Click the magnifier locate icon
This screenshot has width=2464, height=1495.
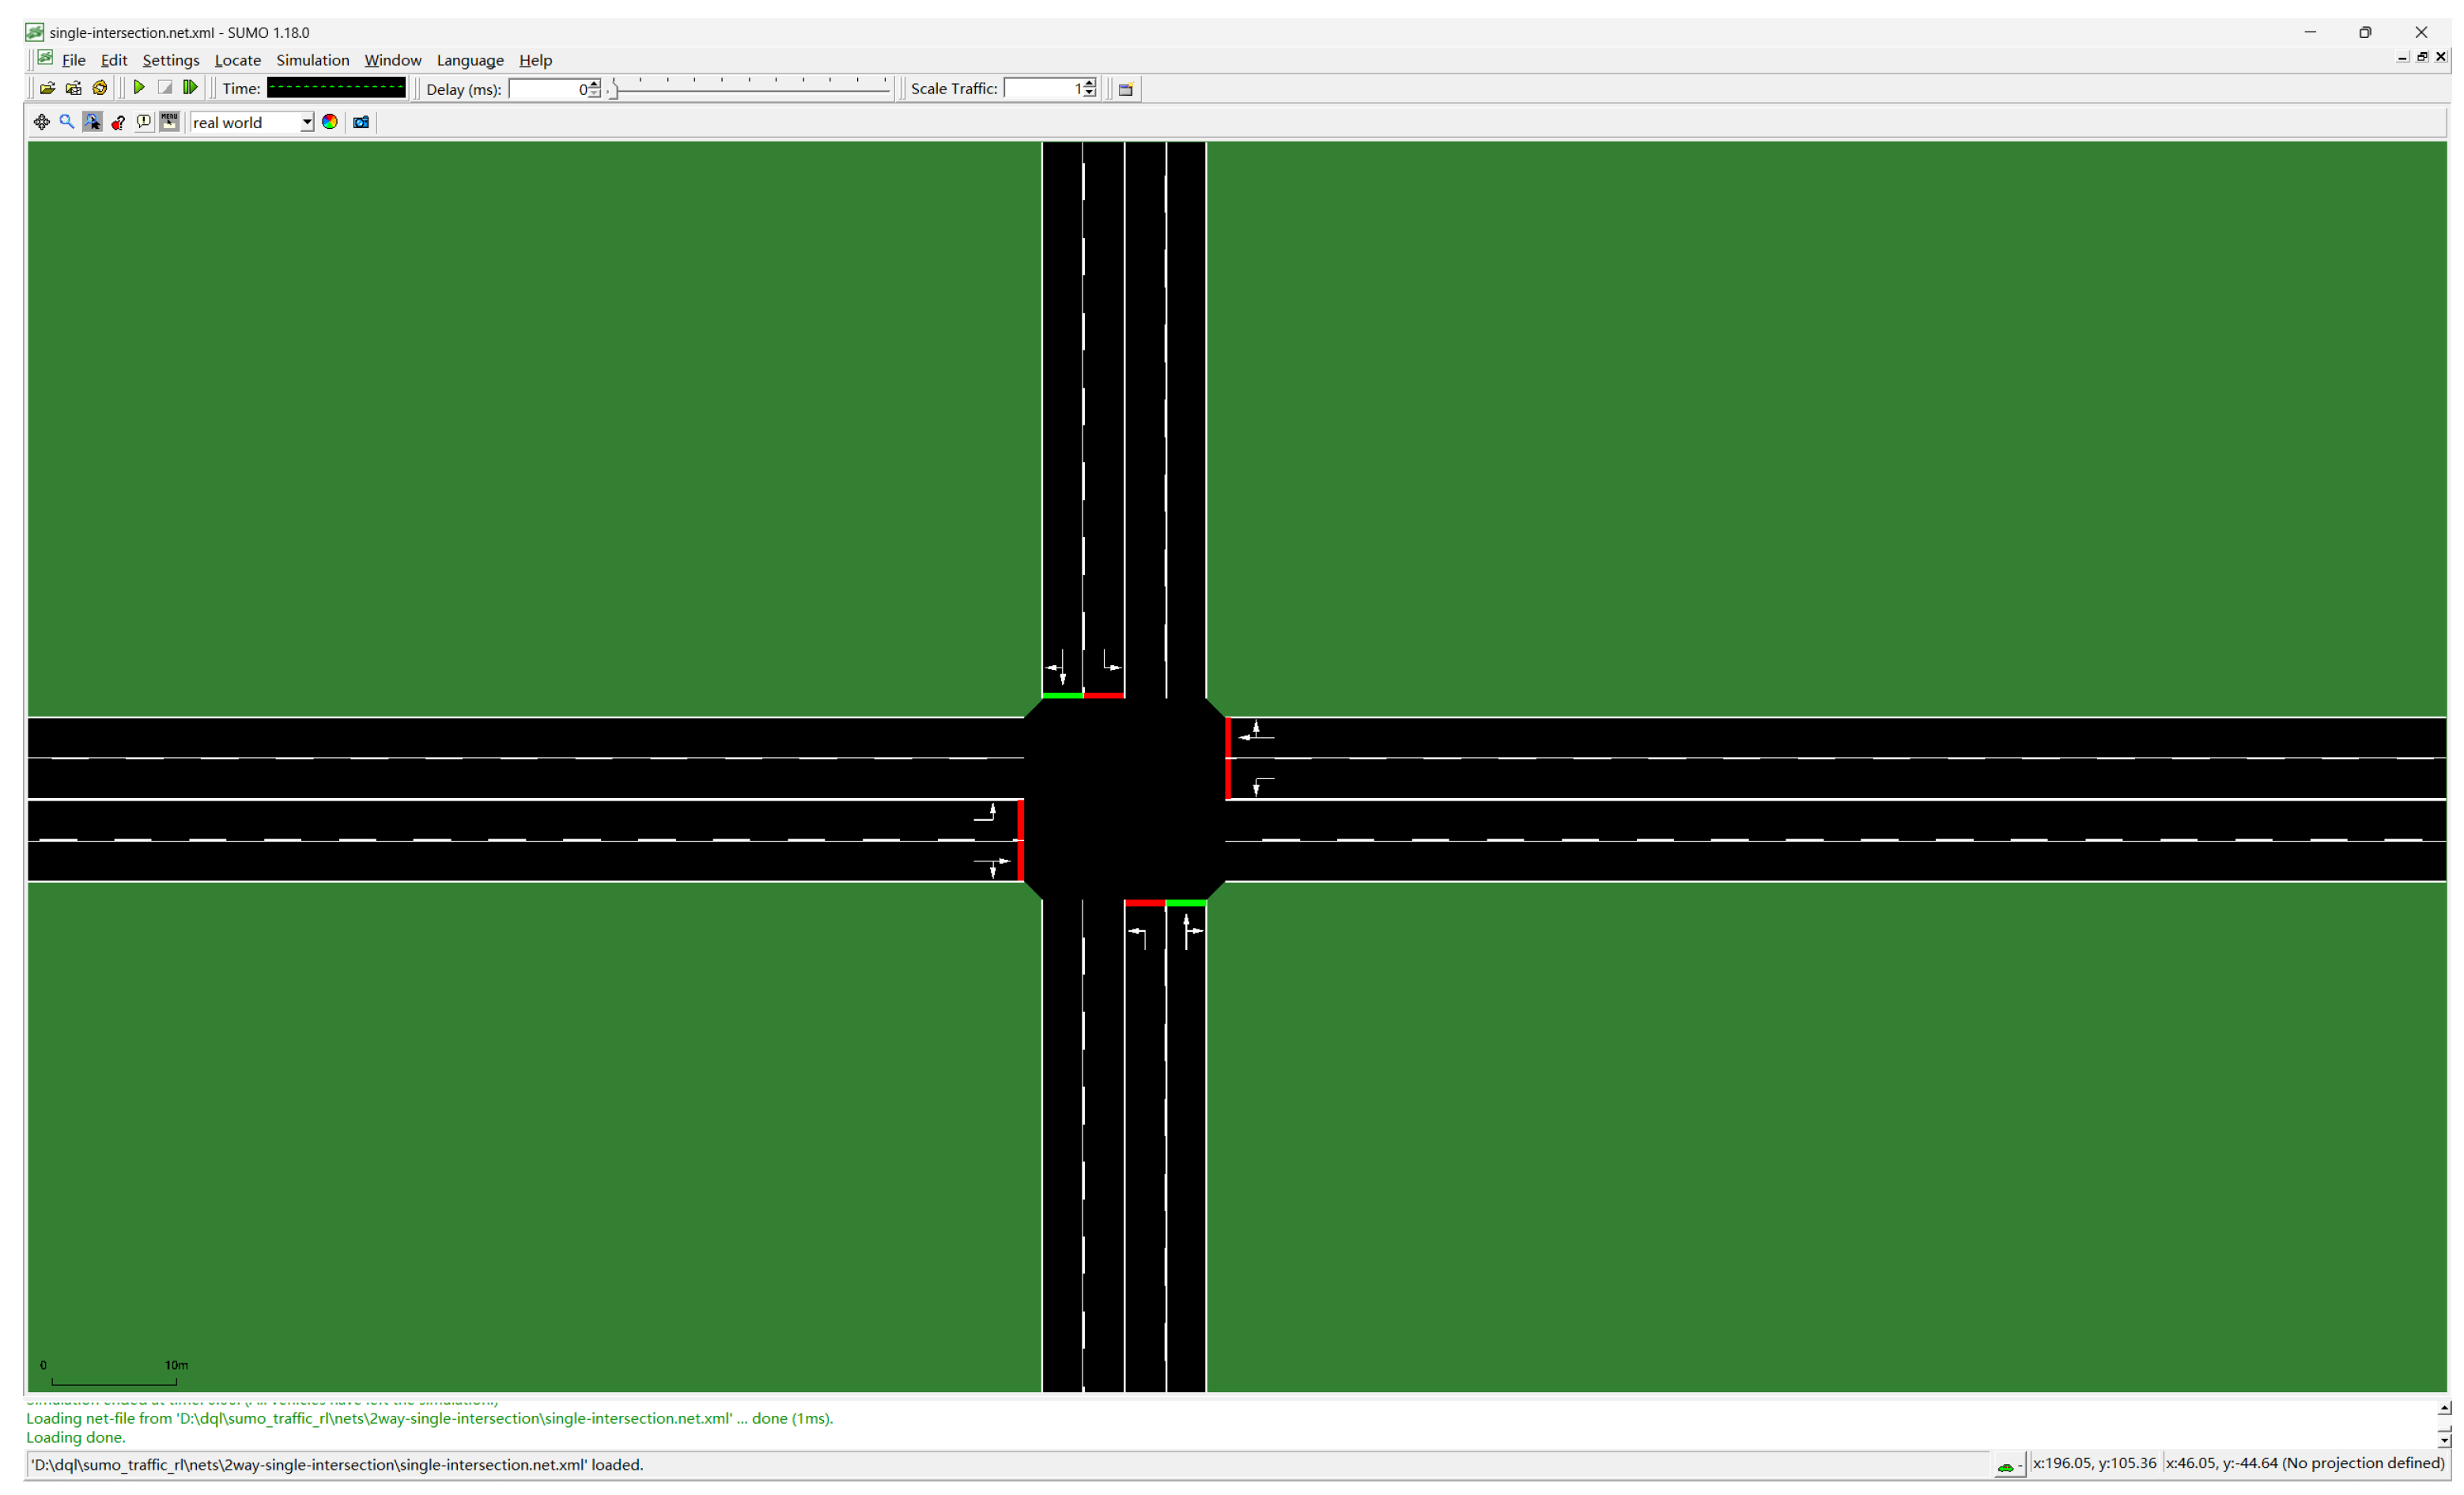pyautogui.click(x=67, y=122)
